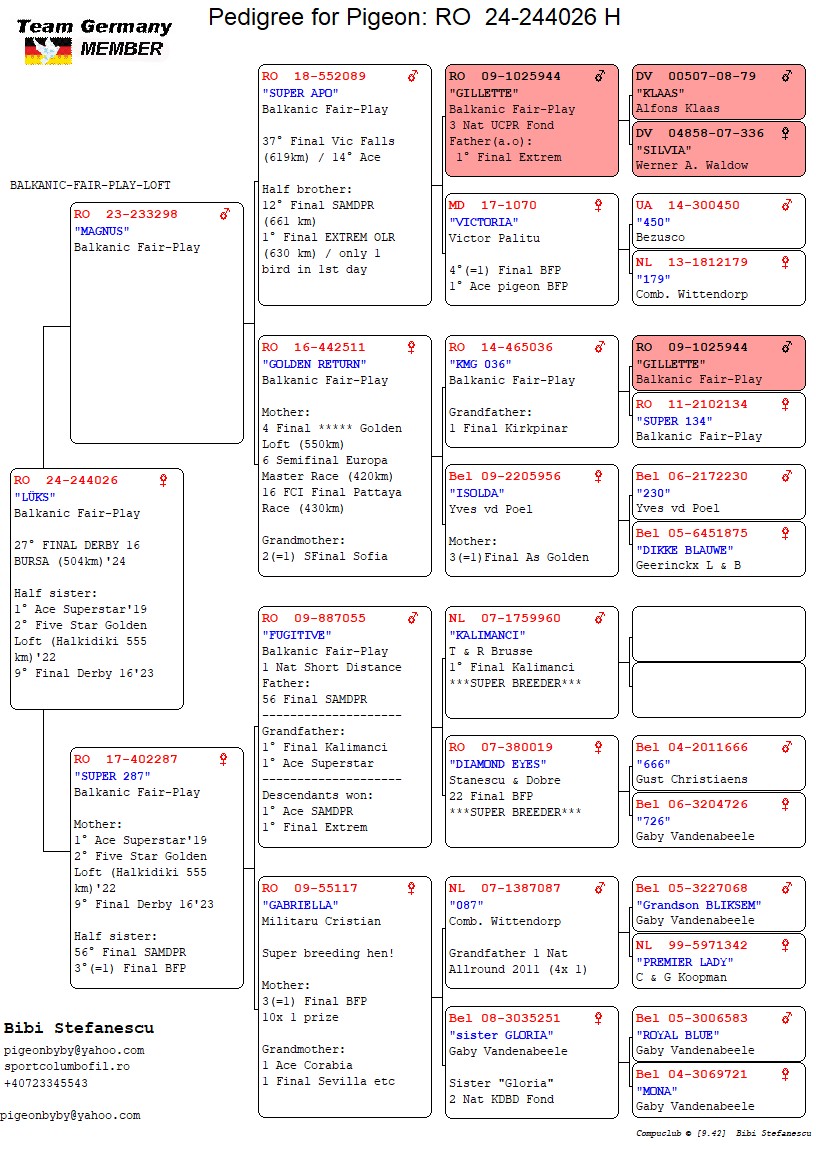The height and width of the screenshot is (1172, 816).
Task: Click the bottom pigeonbyby@yahoo.com footer email
Action: (70, 1116)
